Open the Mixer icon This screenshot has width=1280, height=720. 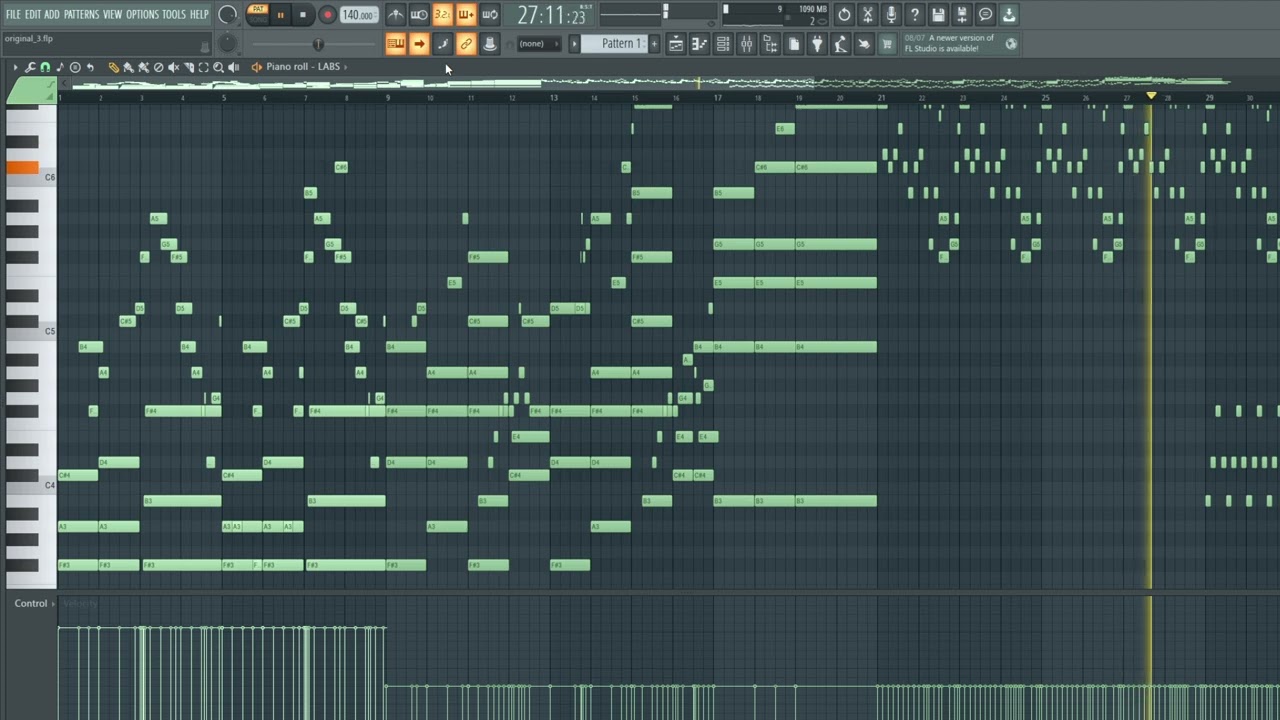(746, 44)
